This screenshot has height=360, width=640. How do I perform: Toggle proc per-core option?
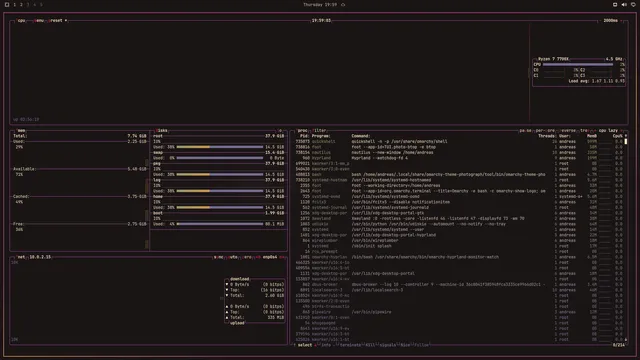(545, 131)
